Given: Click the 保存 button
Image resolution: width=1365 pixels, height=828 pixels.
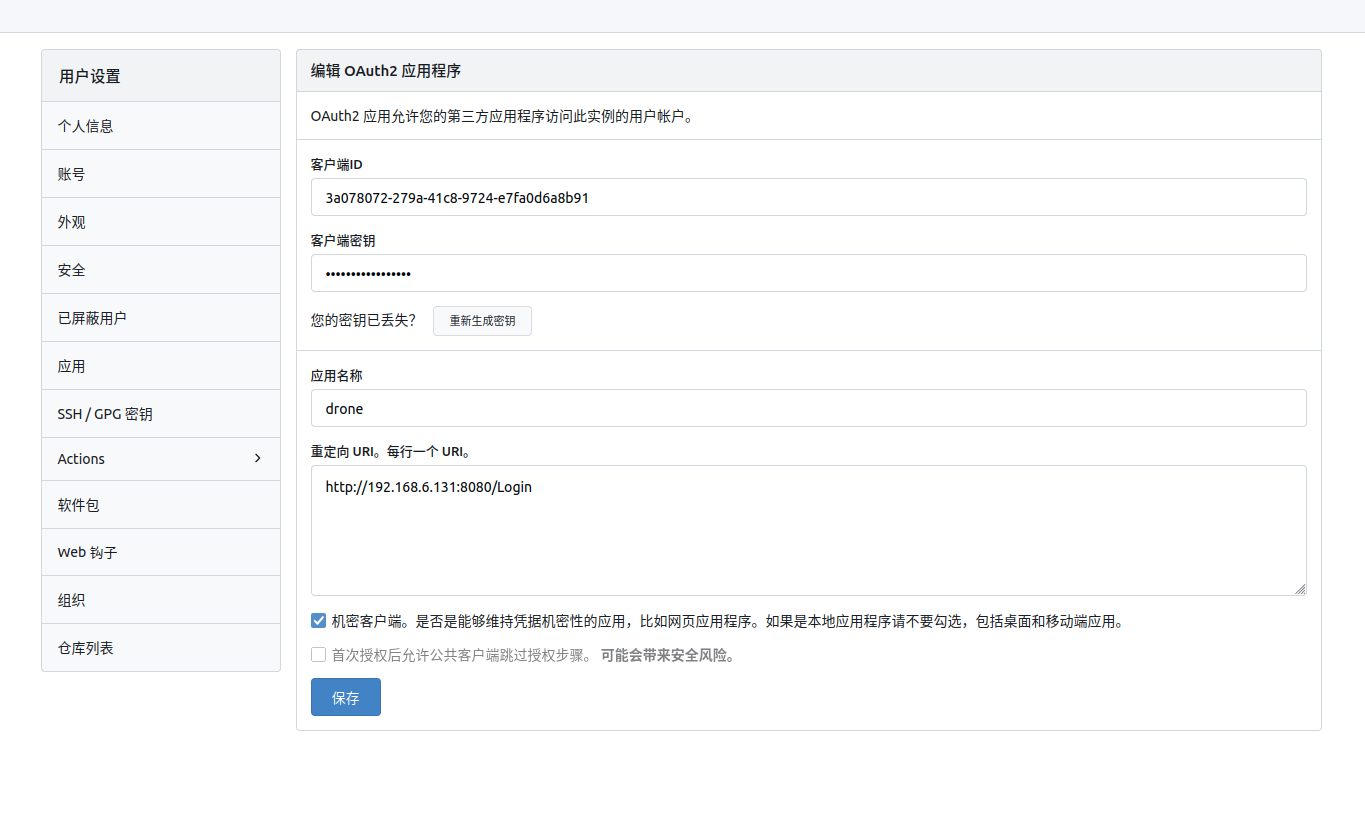Looking at the screenshot, I should [x=345, y=697].
